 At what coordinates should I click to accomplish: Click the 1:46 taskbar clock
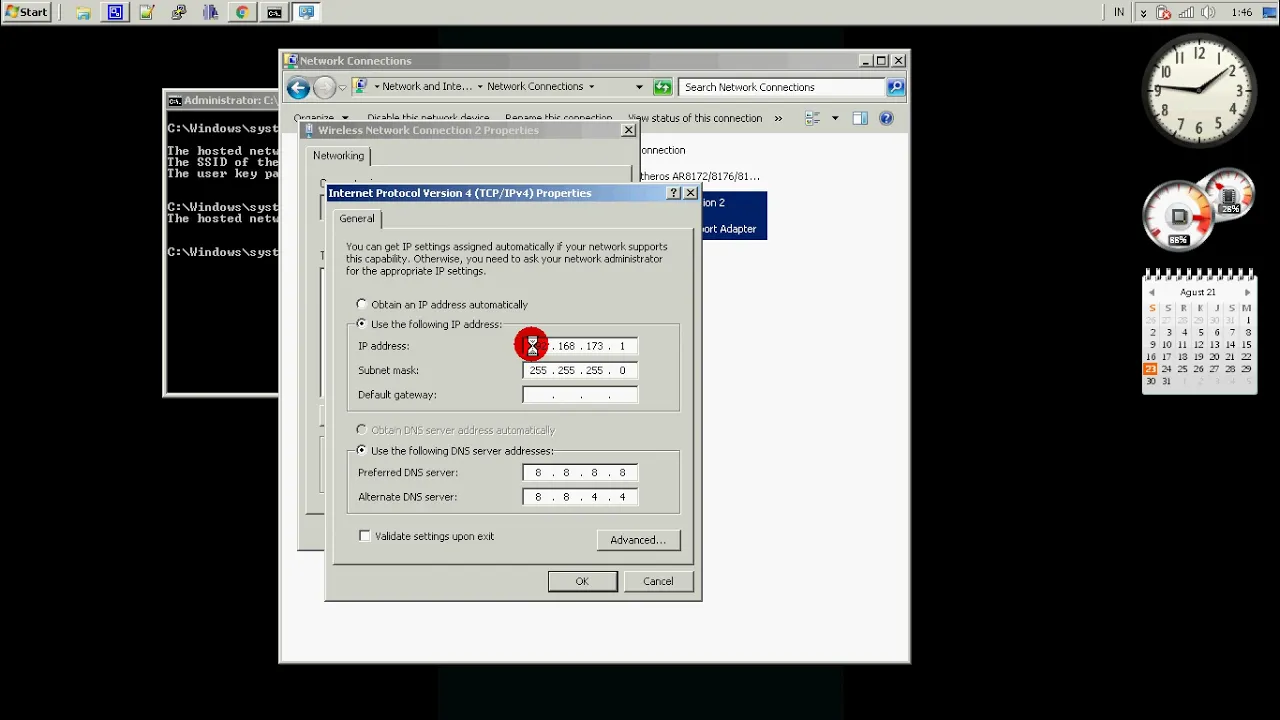click(1241, 13)
